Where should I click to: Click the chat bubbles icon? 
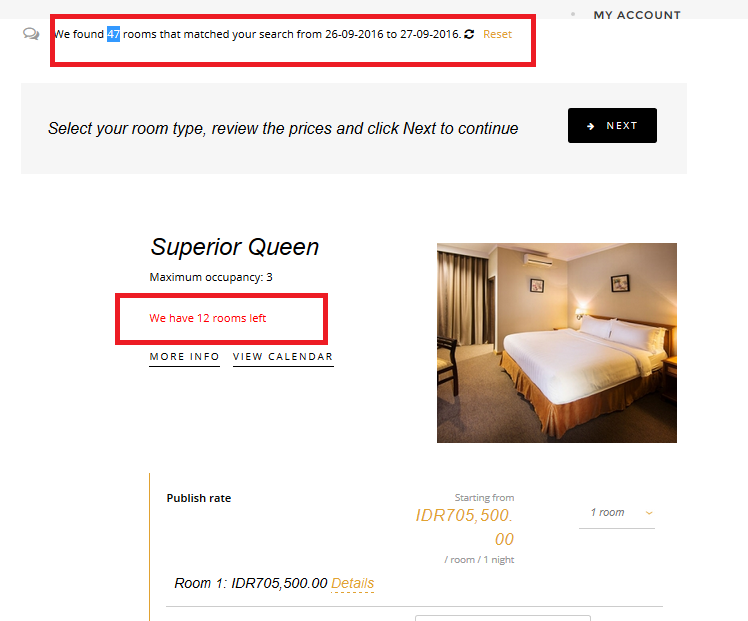click(31, 33)
